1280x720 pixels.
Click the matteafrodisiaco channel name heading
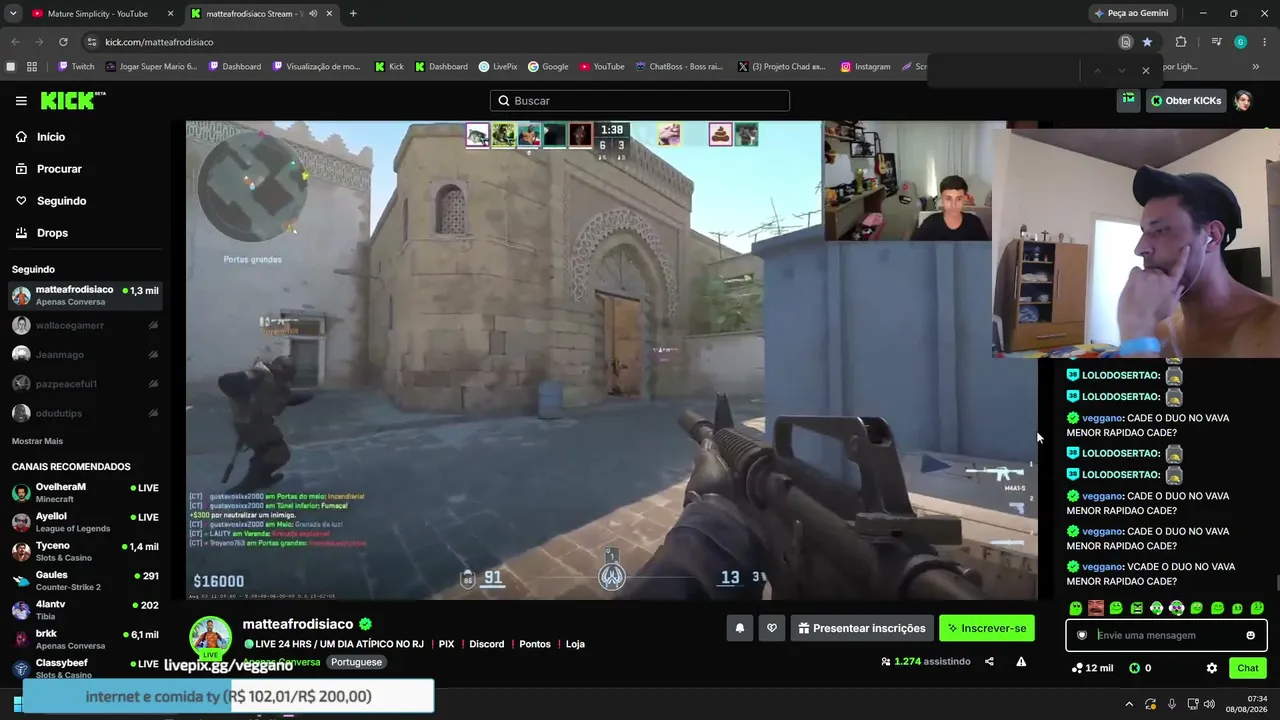pos(298,624)
